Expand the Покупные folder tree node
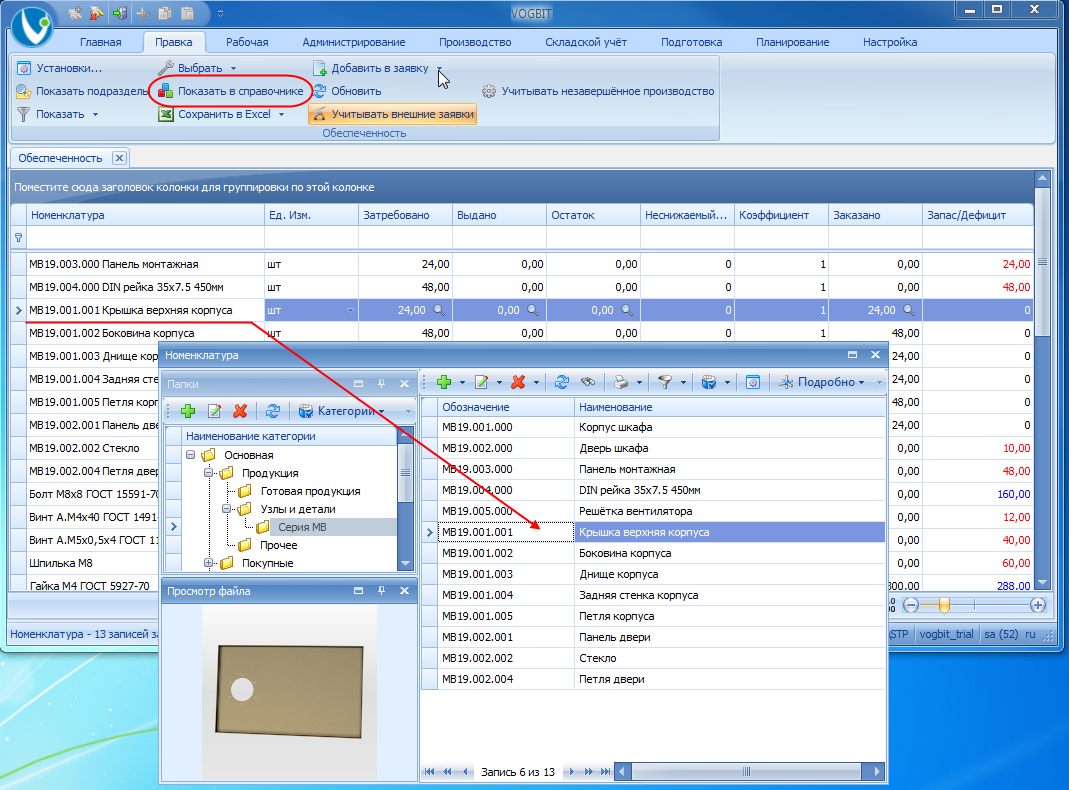1069x790 pixels. 209,563
